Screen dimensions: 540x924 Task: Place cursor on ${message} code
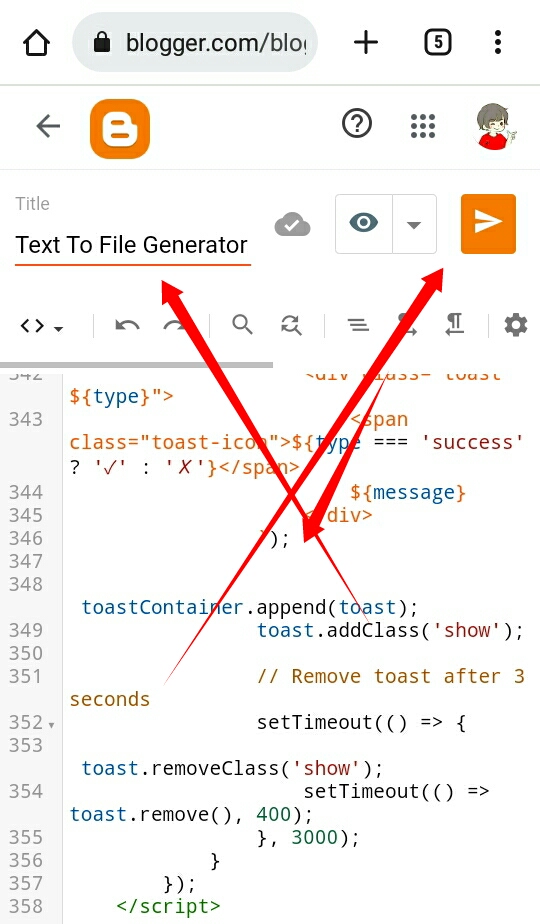pos(408,492)
